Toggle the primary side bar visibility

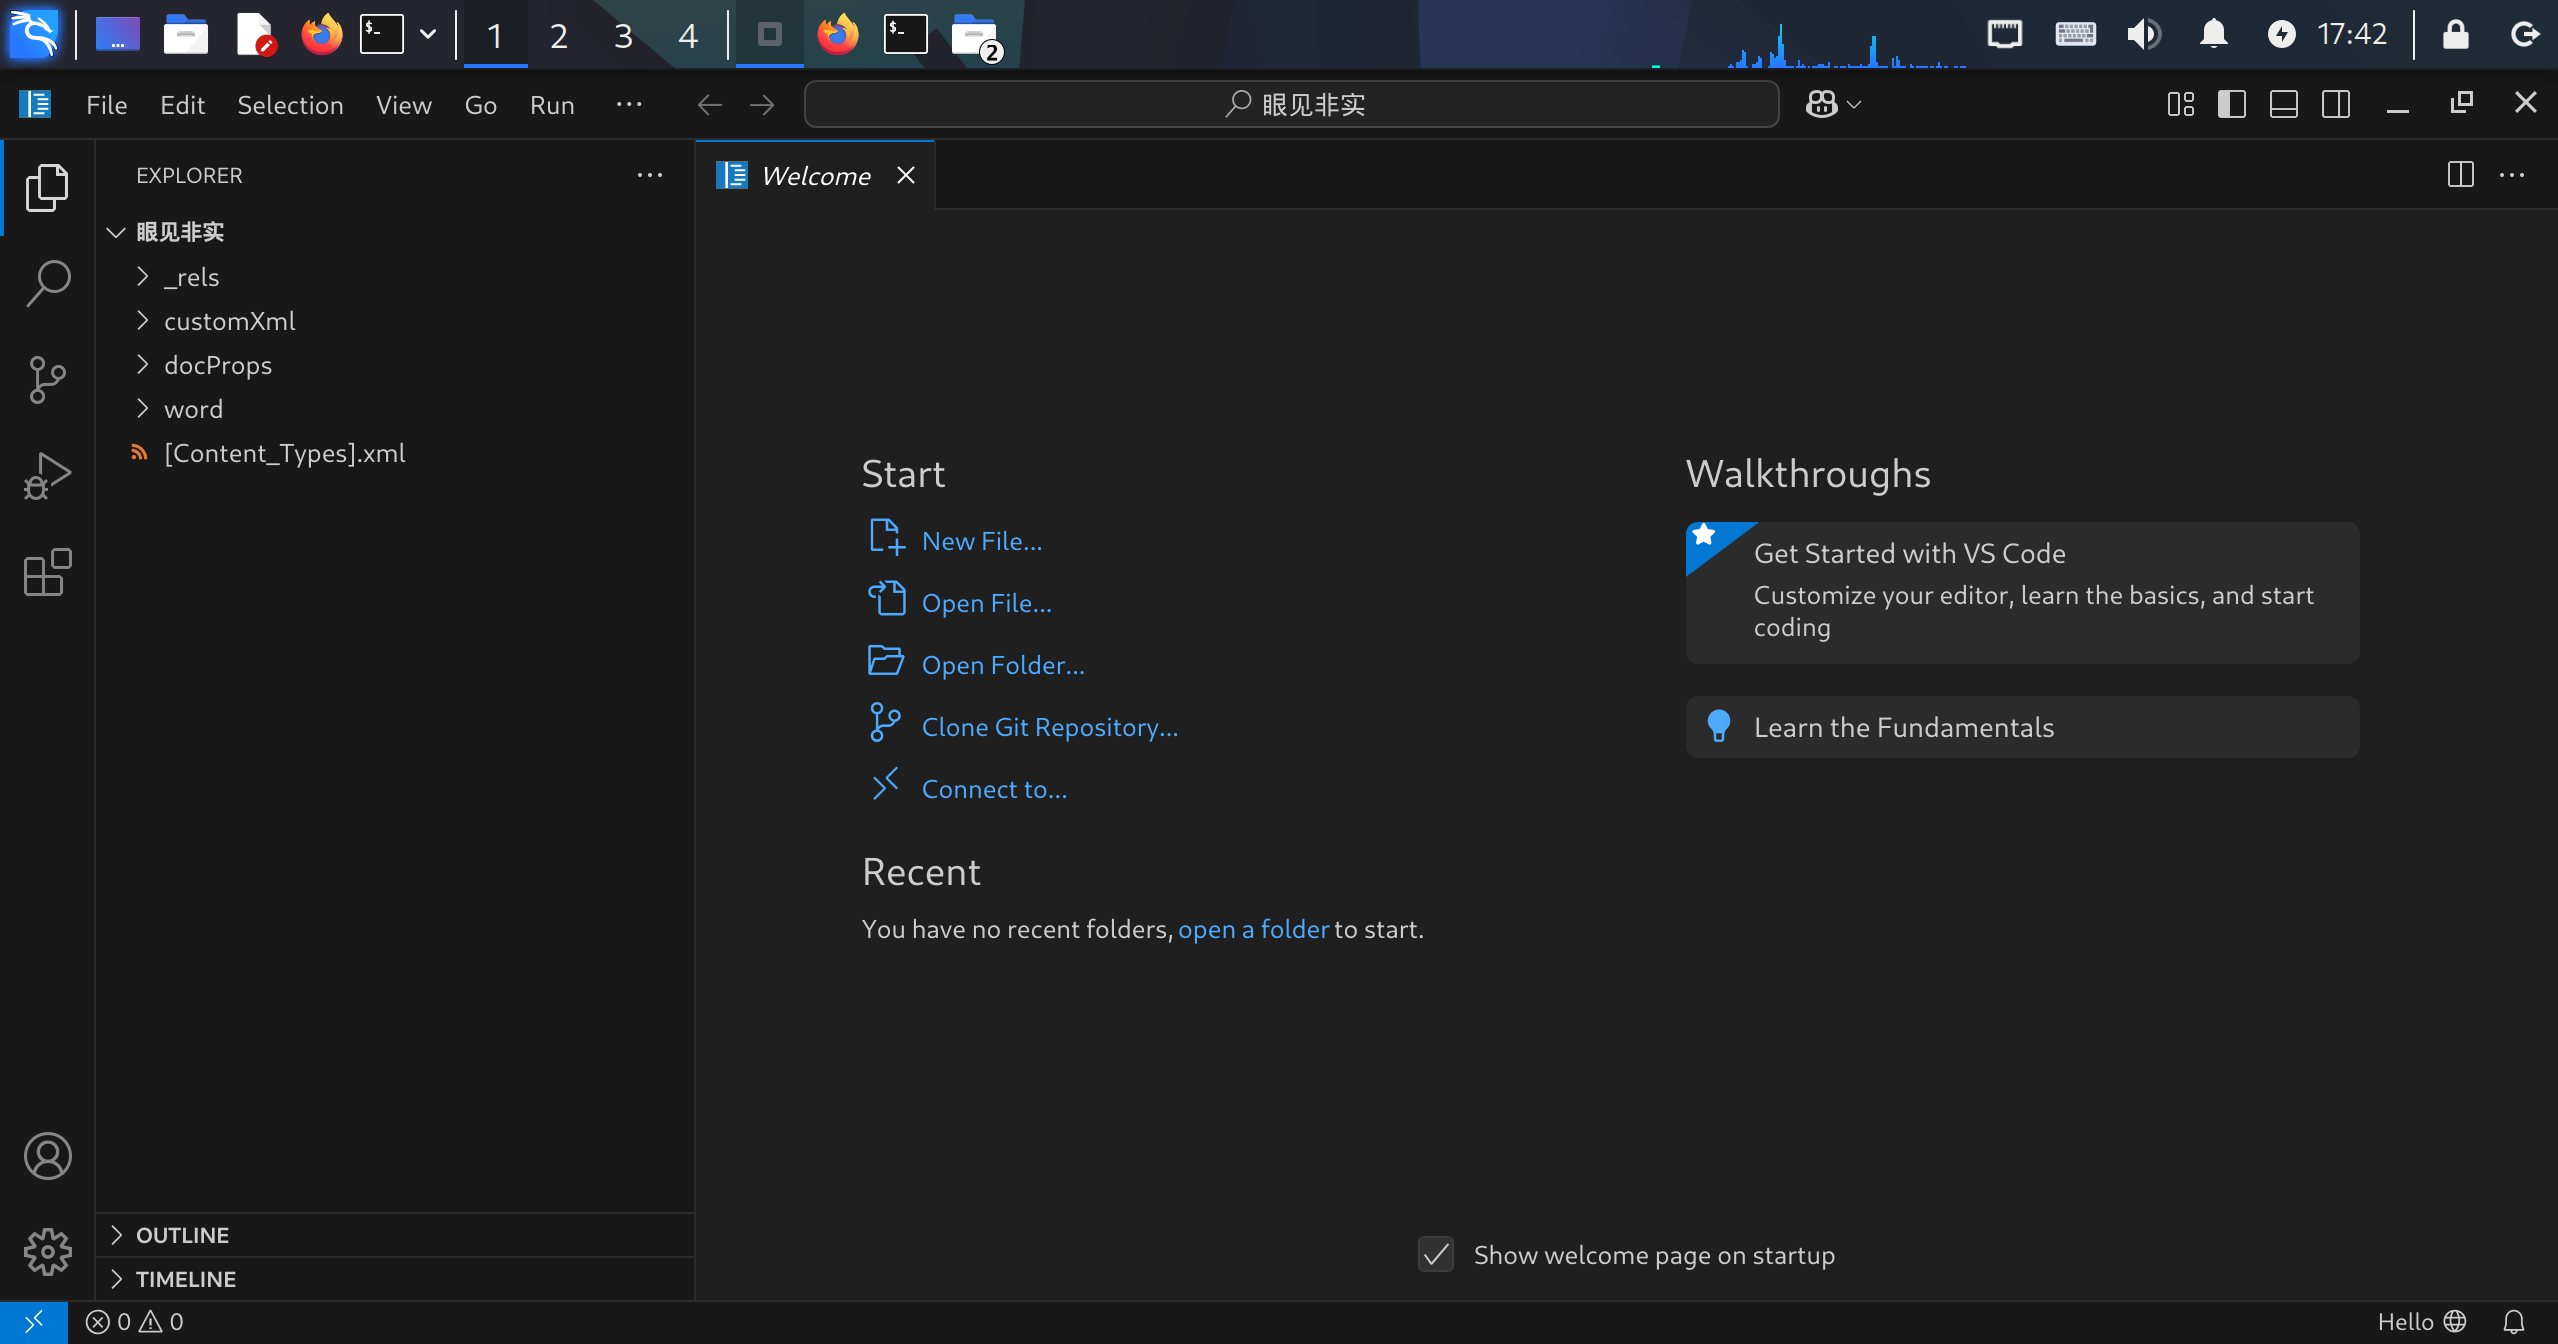click(2231, 104)
